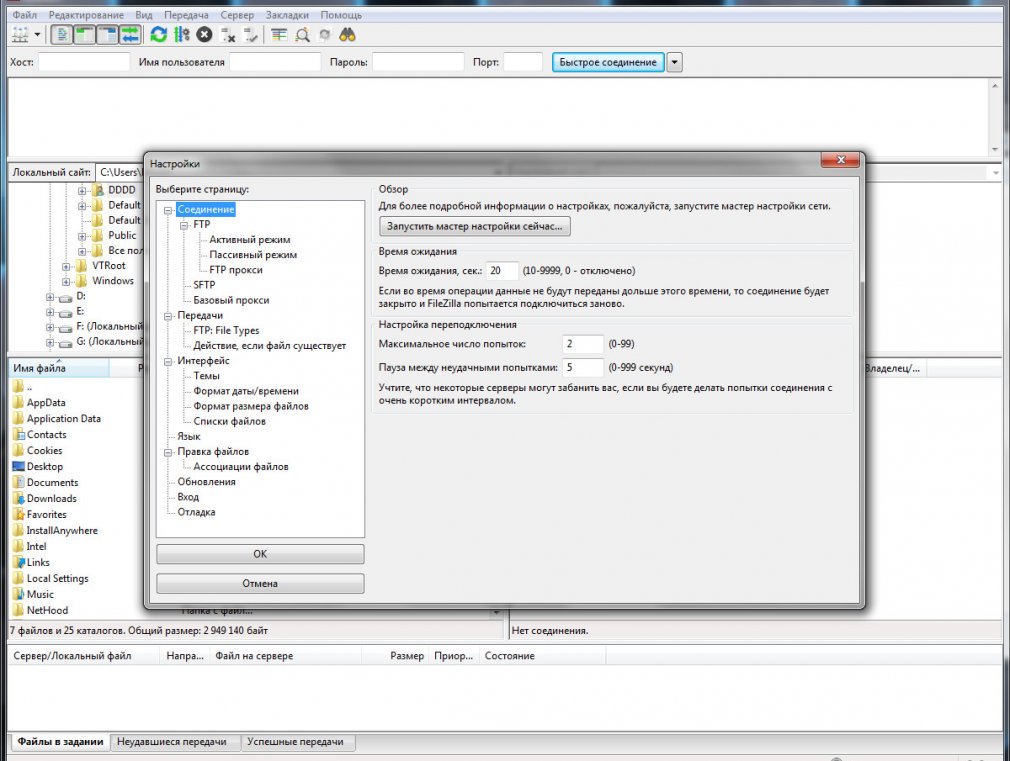Select the Downloads folder in file list

pos(52,498)
